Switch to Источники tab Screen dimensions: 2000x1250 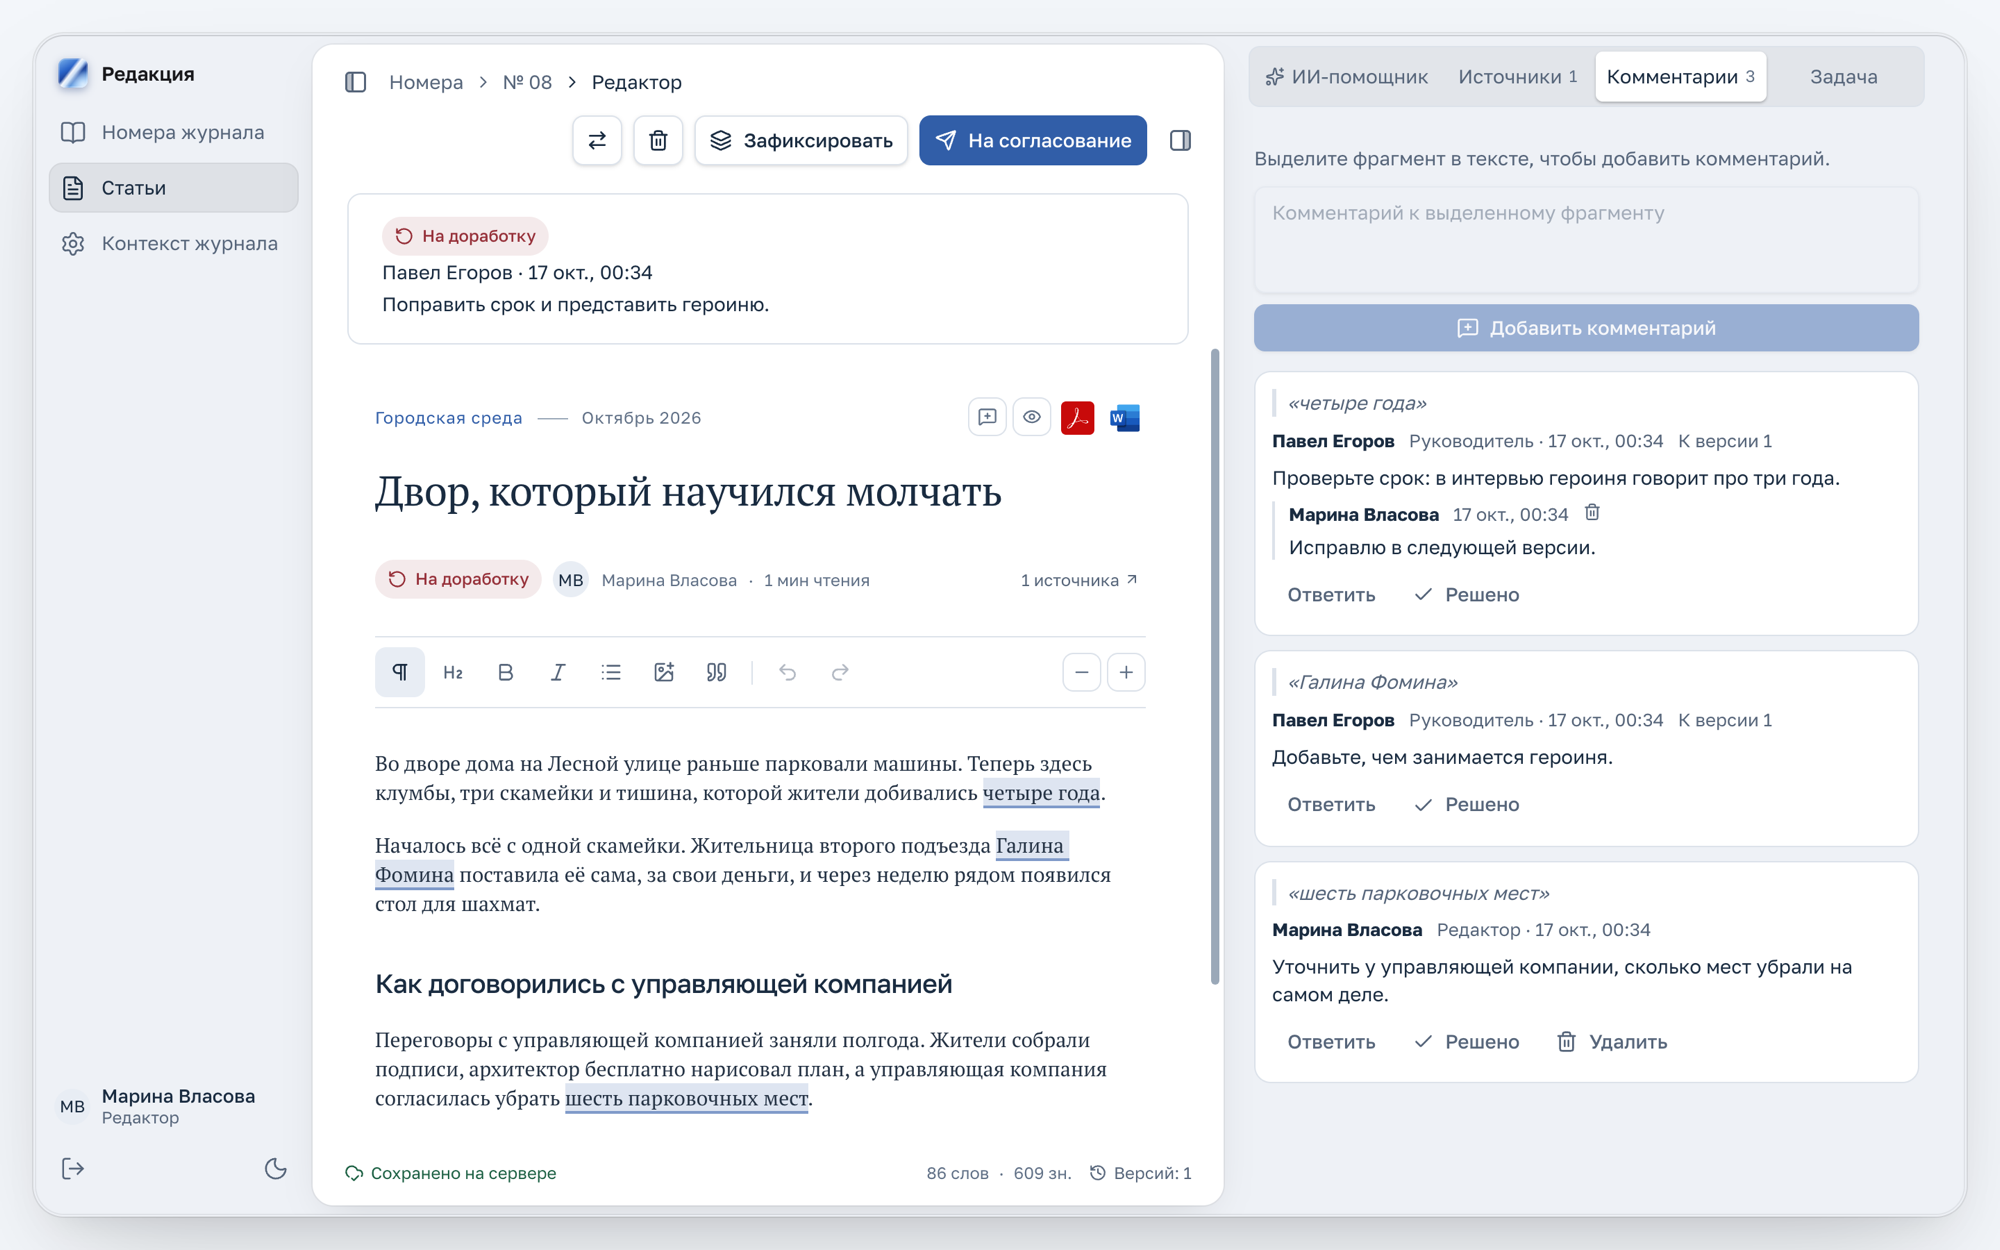tap(1517, 77)
